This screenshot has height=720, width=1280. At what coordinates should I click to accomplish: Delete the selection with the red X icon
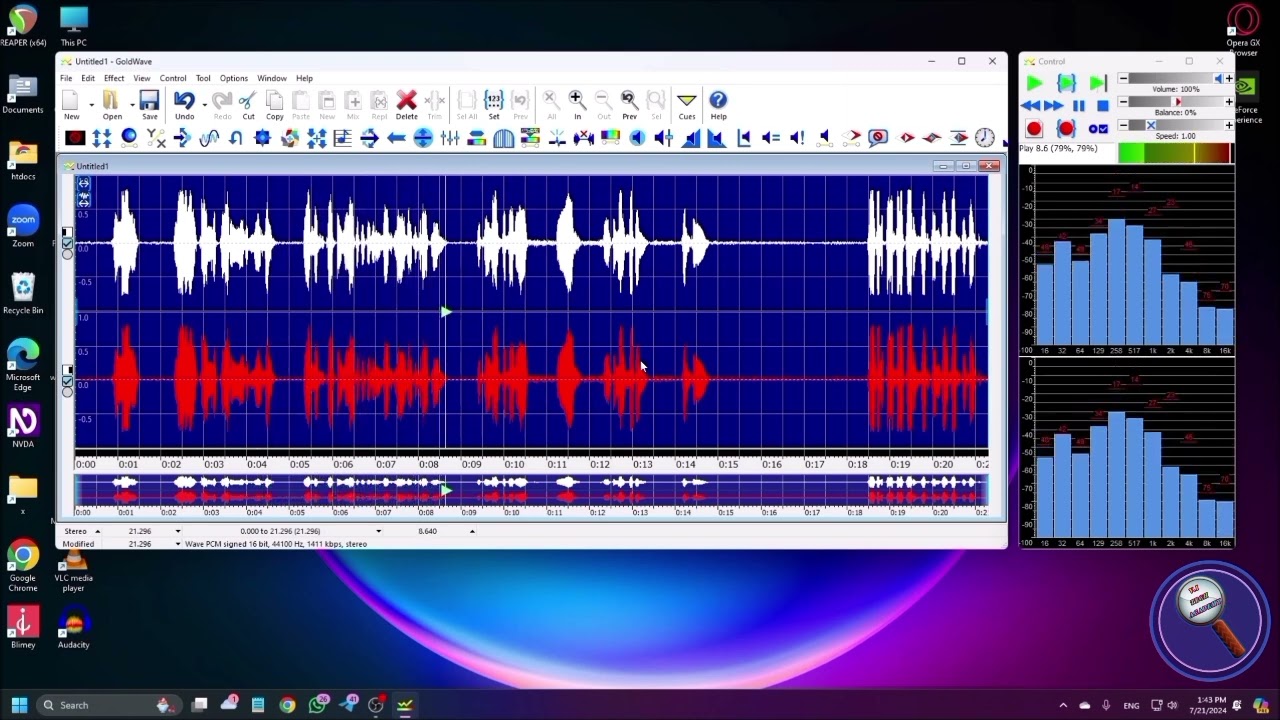point(406,104)
